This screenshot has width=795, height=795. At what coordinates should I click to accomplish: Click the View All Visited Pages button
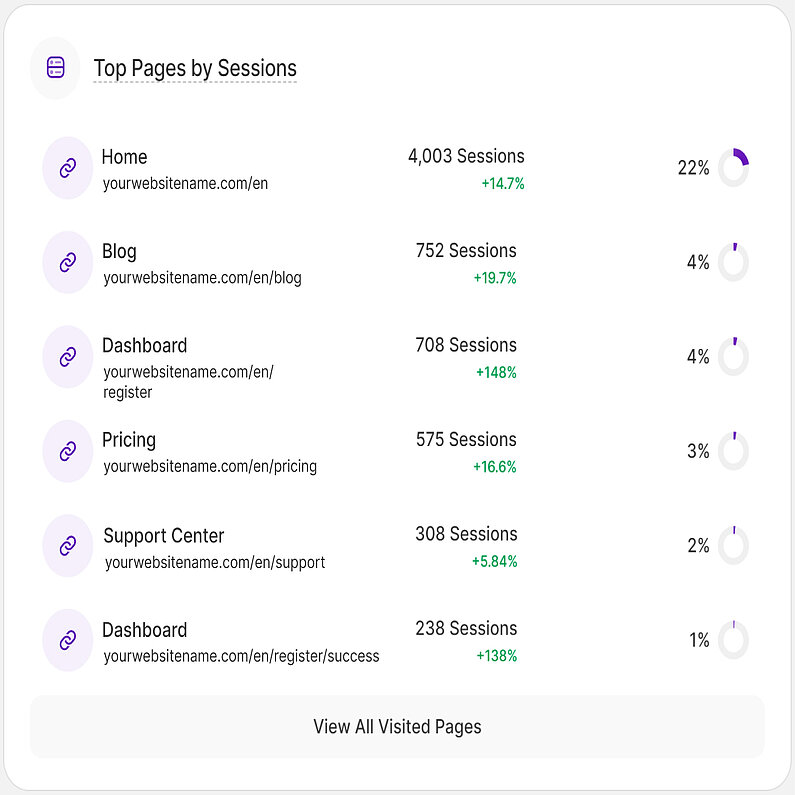[397, 727]
